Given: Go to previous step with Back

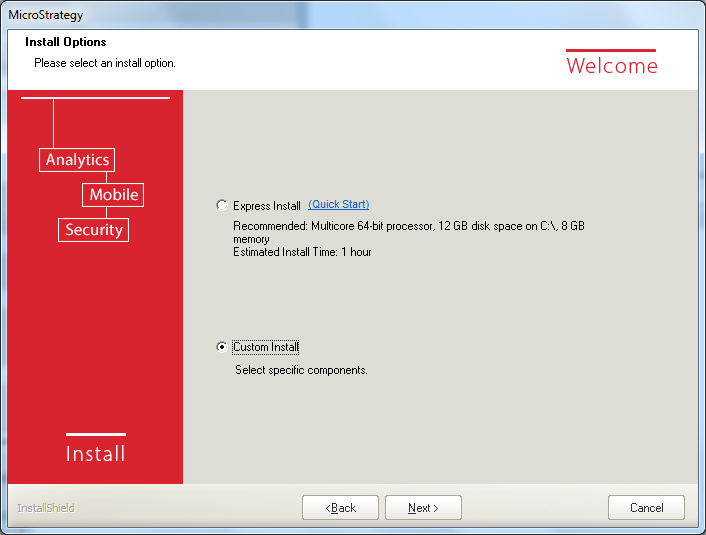Looking at the screenshot, I should 341,508.
